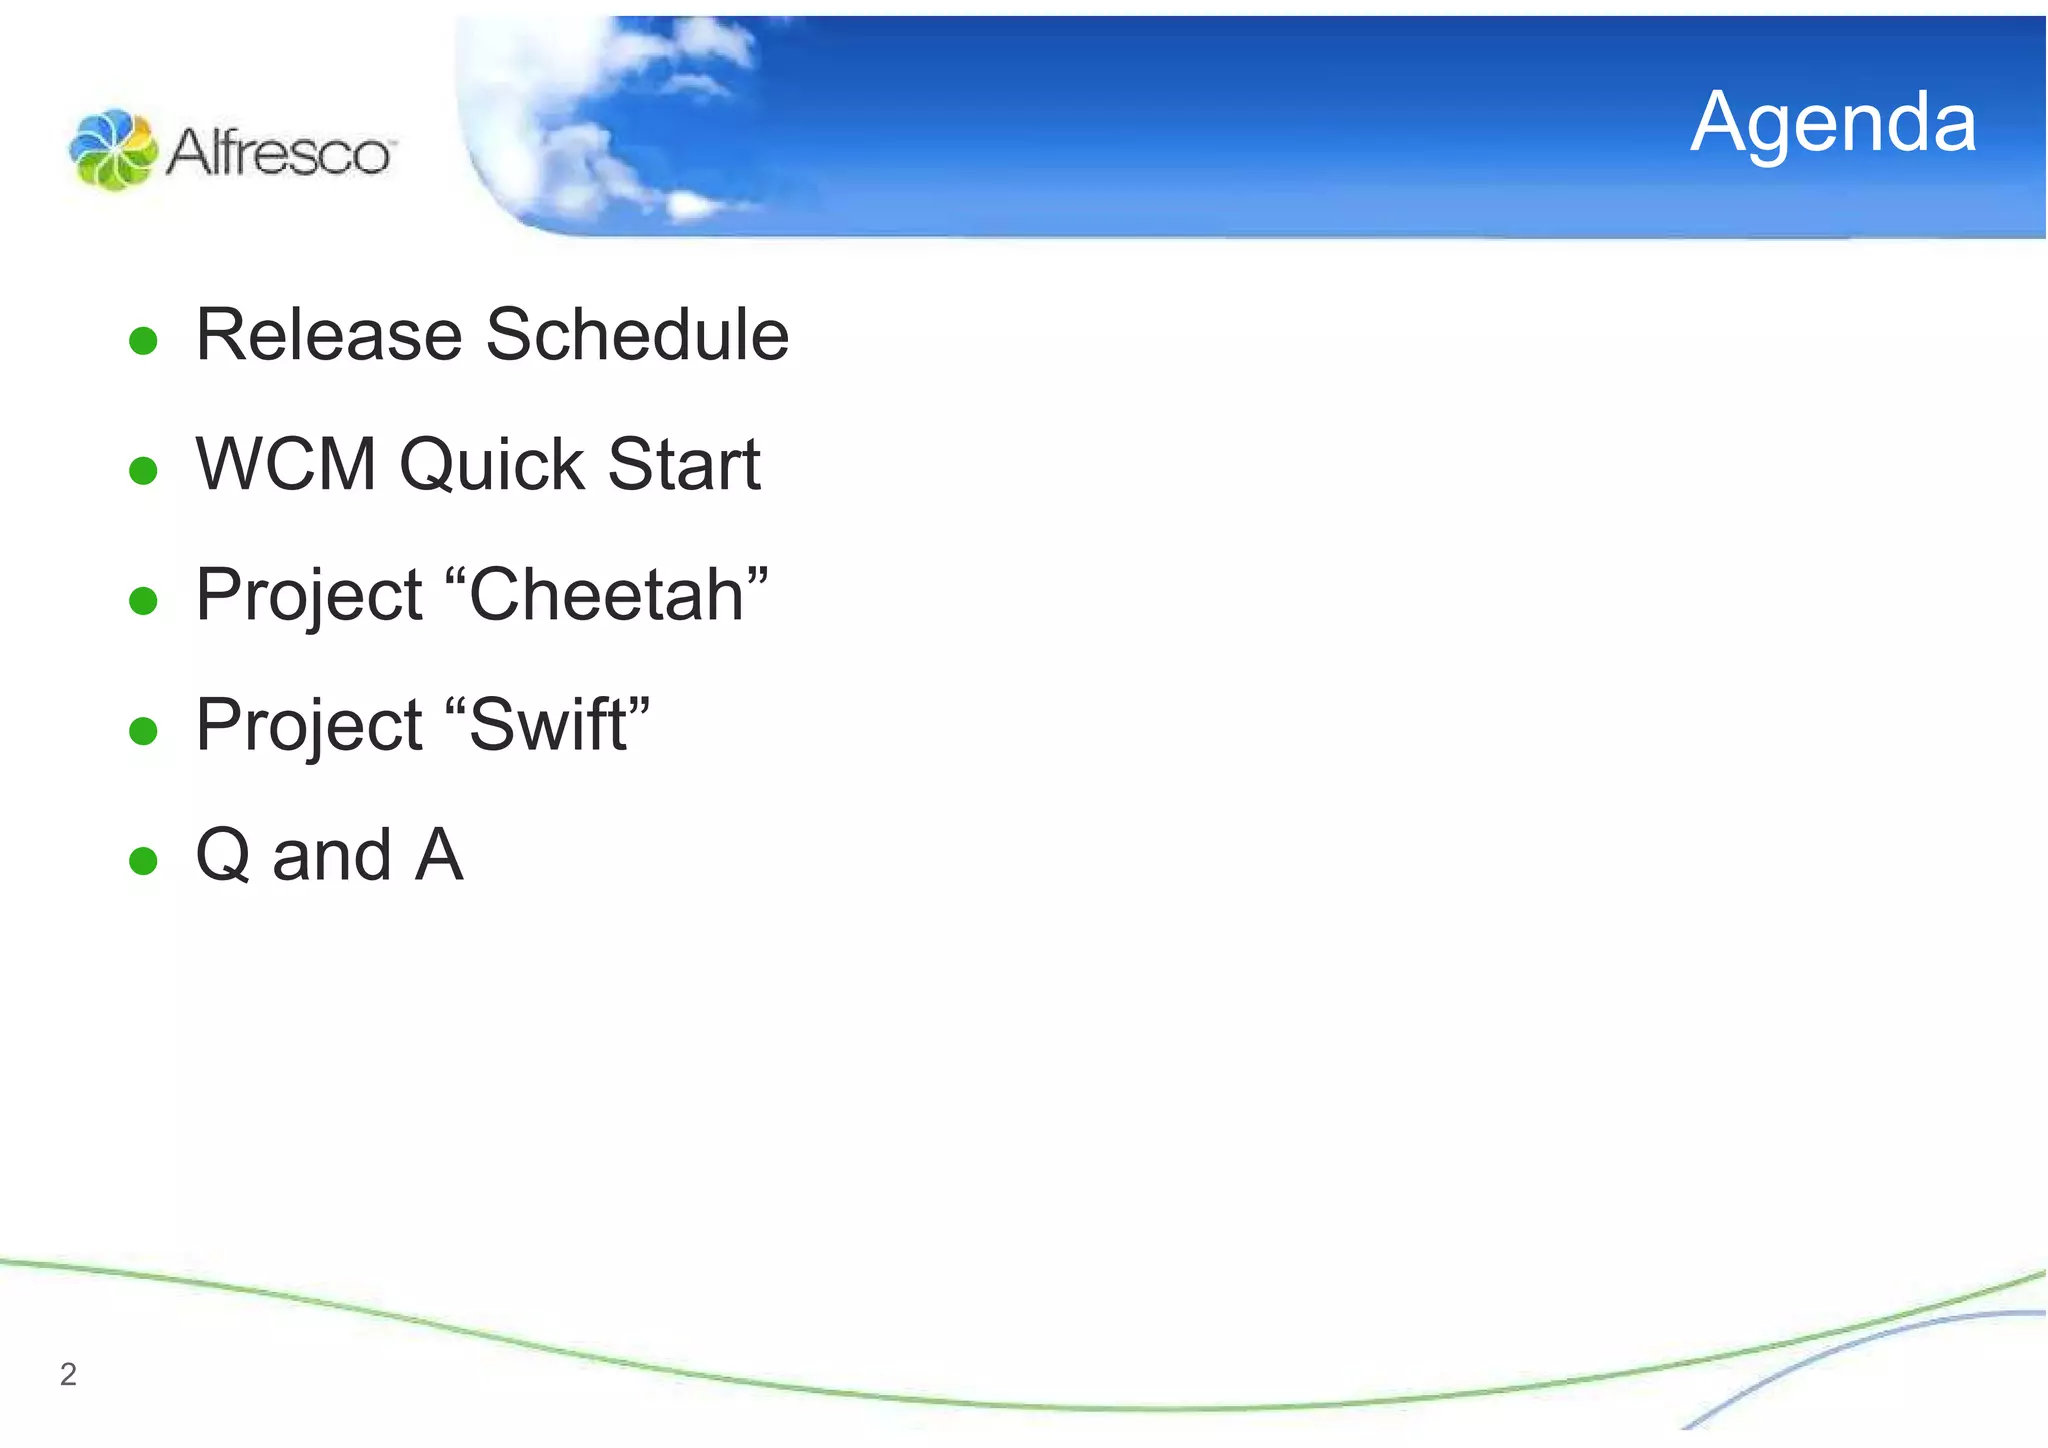
Task: Click the word Cheetah in the third bullet
Action: [x=607, y=595]
